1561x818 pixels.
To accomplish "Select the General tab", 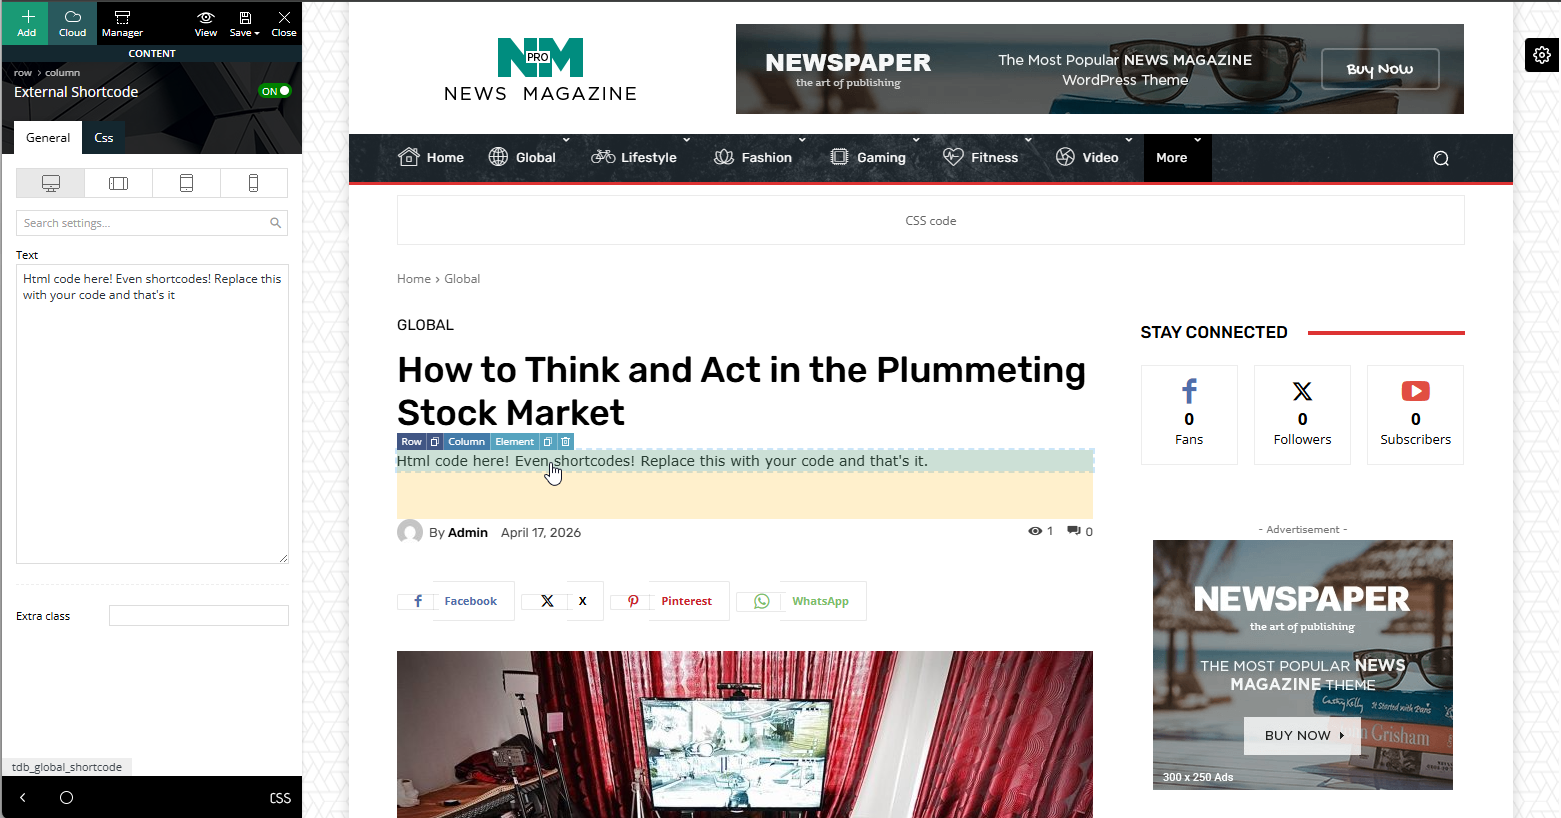I will tap(48, 138).
